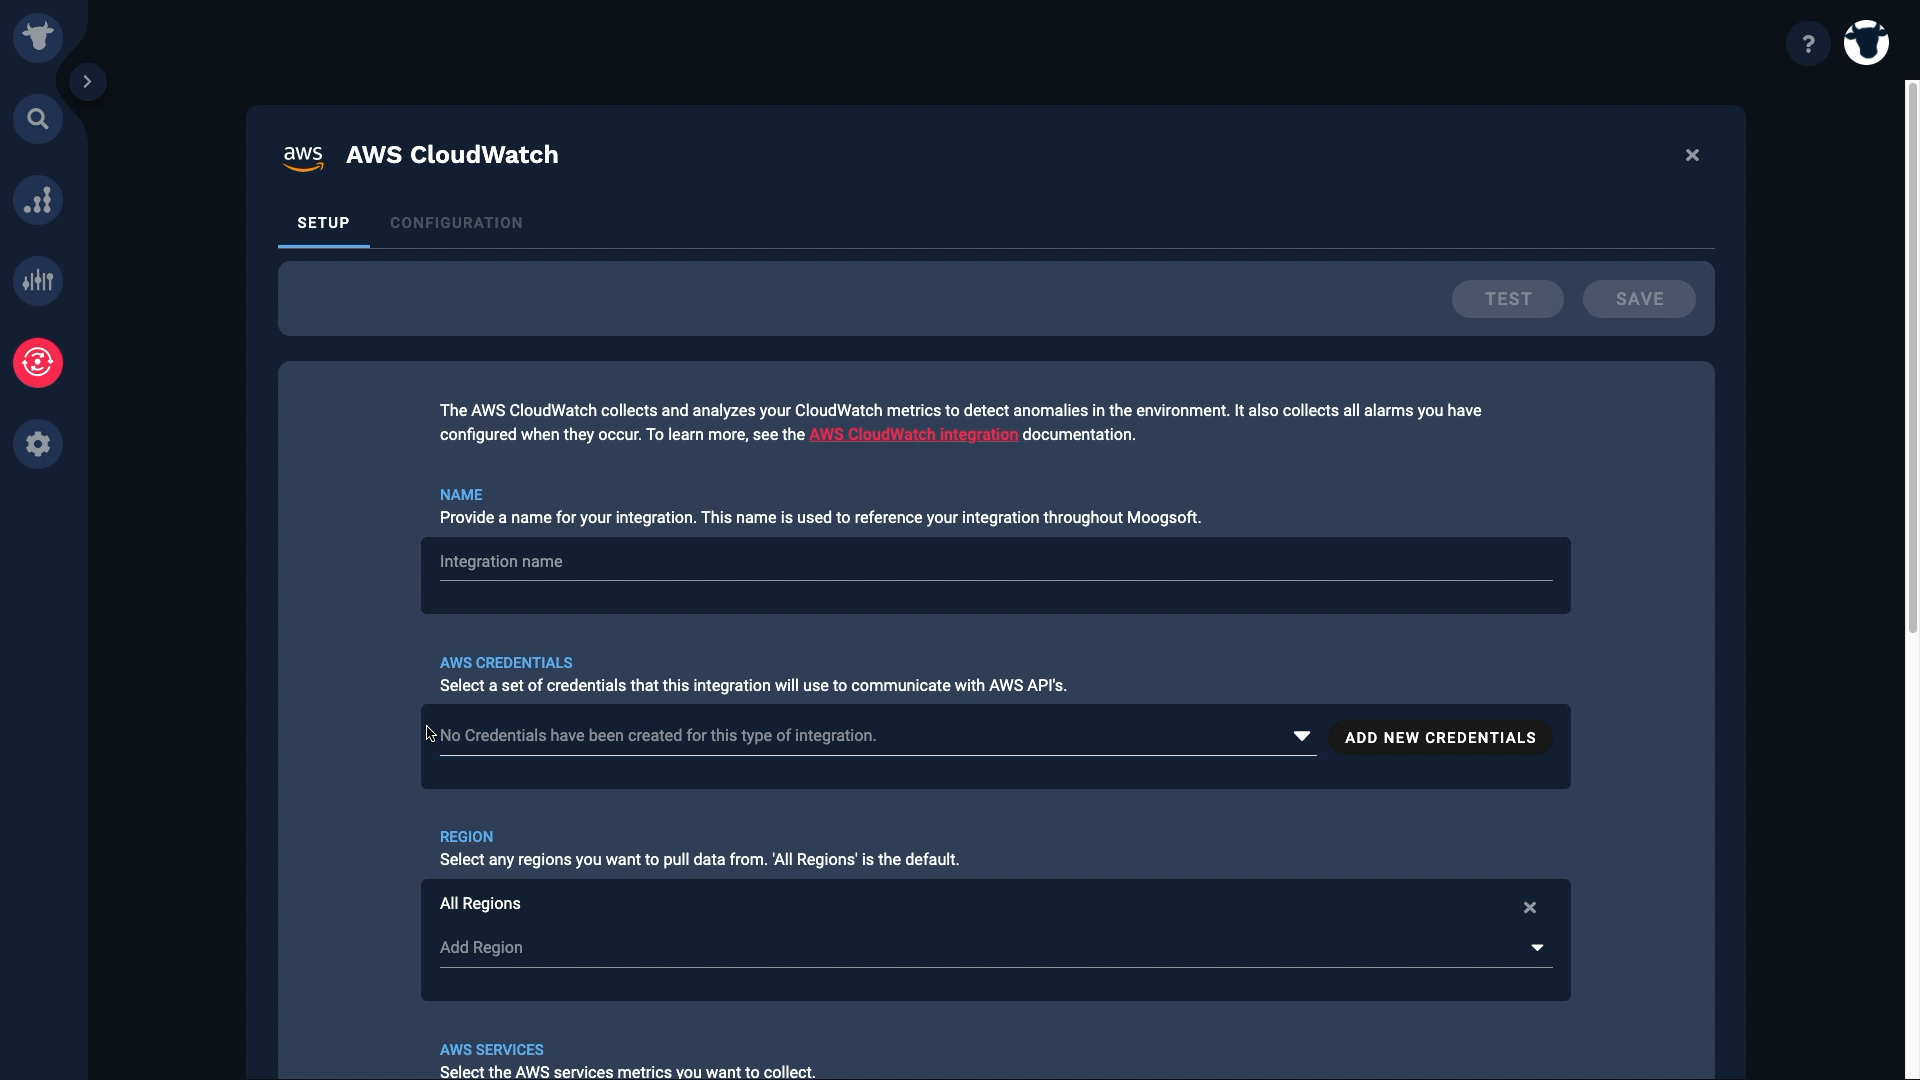Open the Moogsoft home cow logo
This screenshot has height=1080, width=1920.
click(38, 38)
